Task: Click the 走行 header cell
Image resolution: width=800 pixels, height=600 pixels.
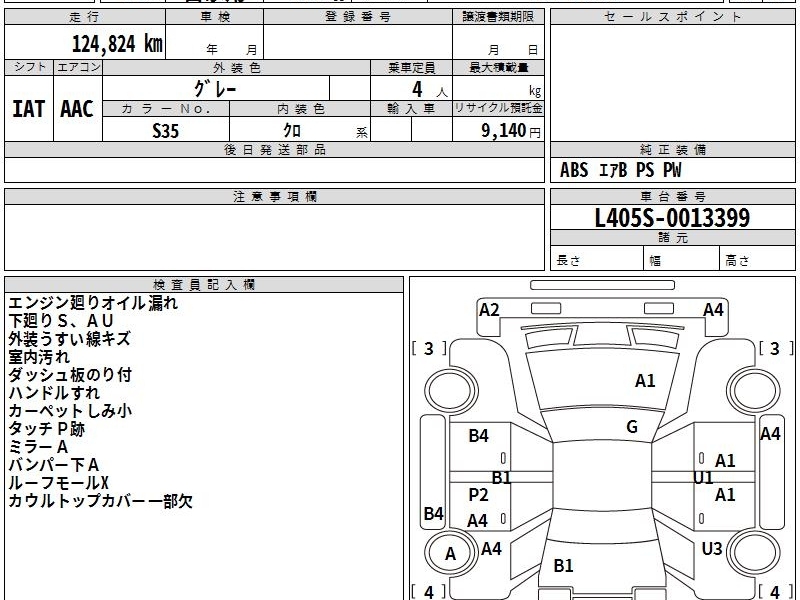Action: pyautogui.click(x=85, y=17)
